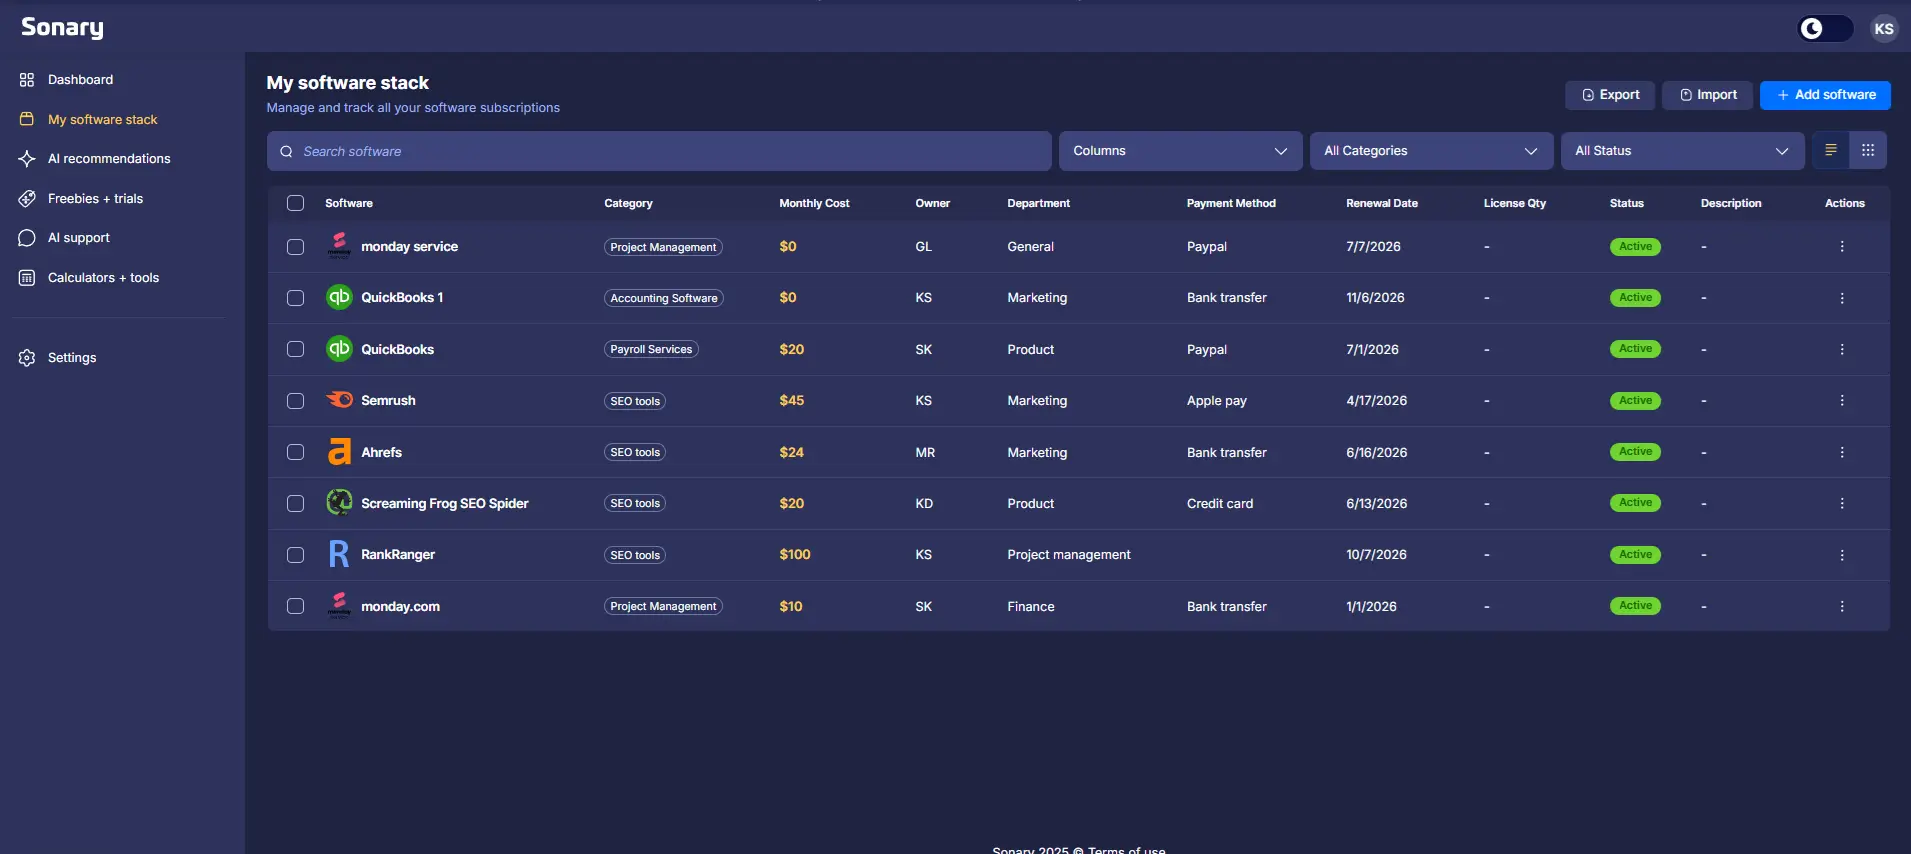Open the All Categories filter dropdown
Viewport: 1911px width, 854px height.
[1430, 151]
